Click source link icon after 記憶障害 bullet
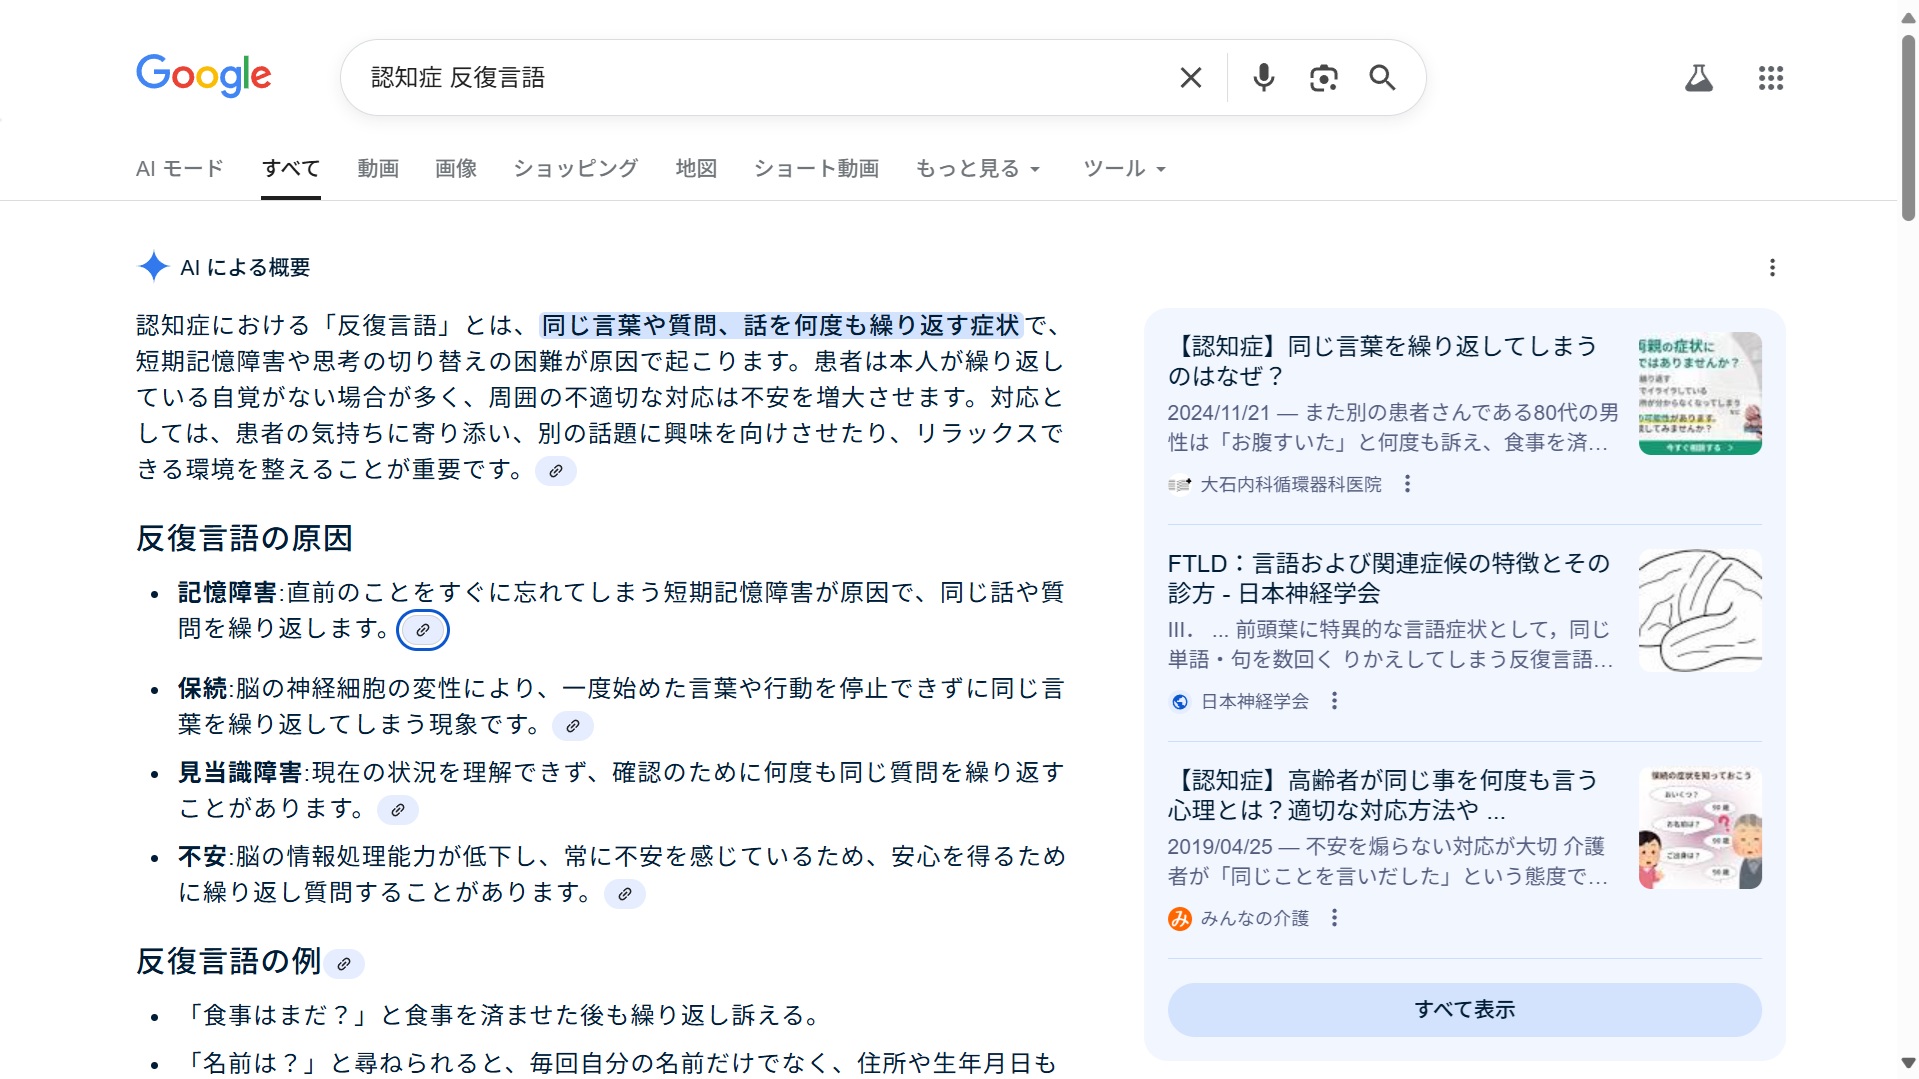The height and width of the screenshot is (1079, 1919). click(x=423, y=630)
